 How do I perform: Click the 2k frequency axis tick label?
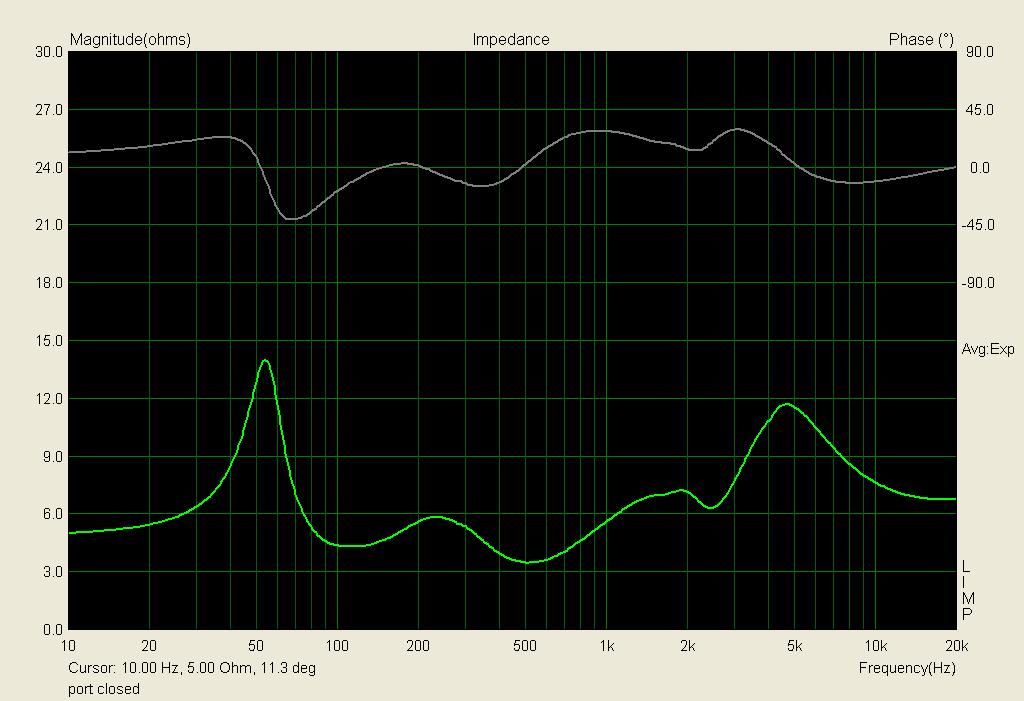point(688,646)
